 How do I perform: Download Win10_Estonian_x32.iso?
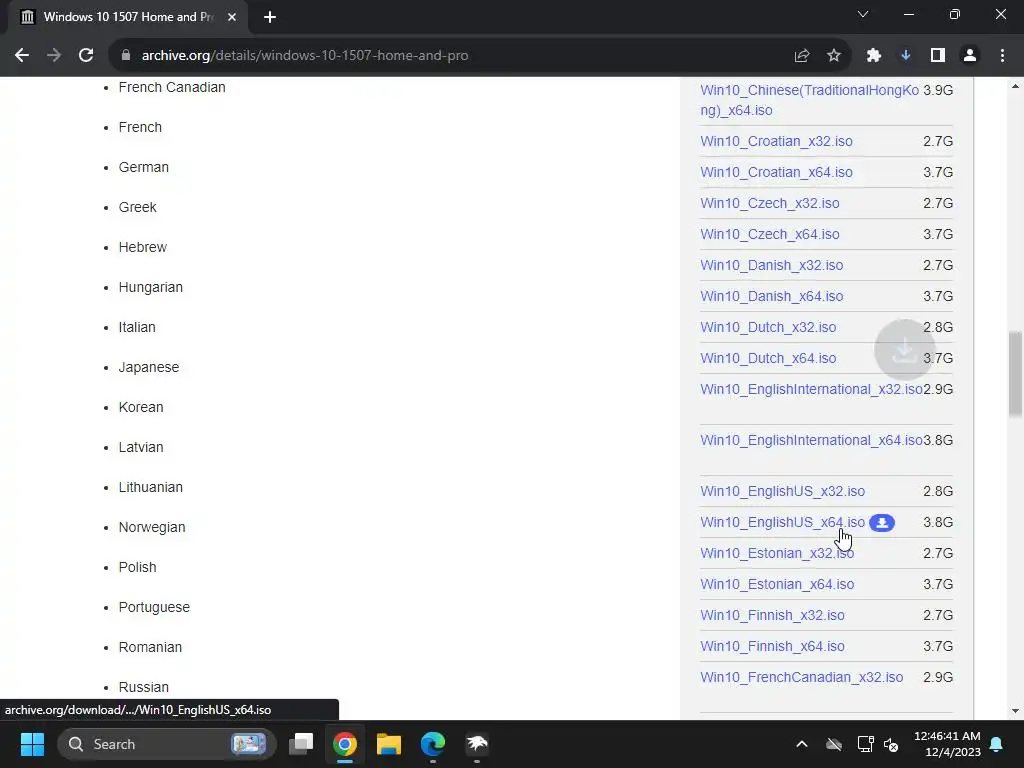[777, 553]
